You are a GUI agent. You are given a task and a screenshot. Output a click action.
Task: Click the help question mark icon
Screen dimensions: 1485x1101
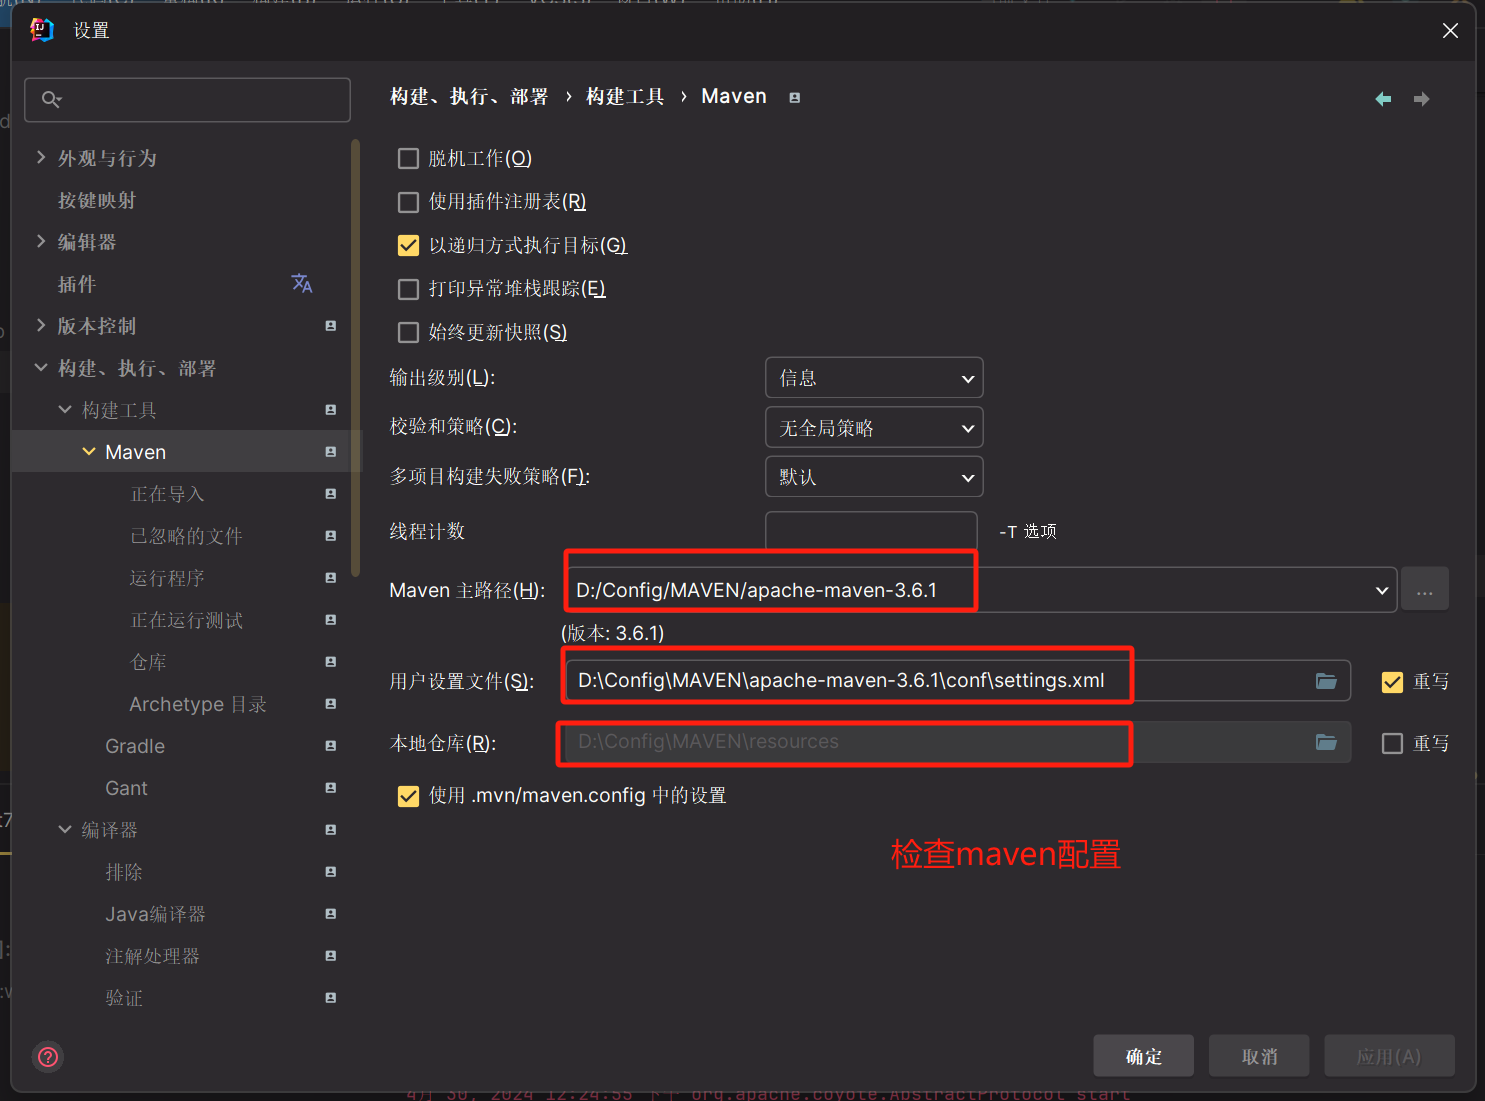coord(48,1057)
